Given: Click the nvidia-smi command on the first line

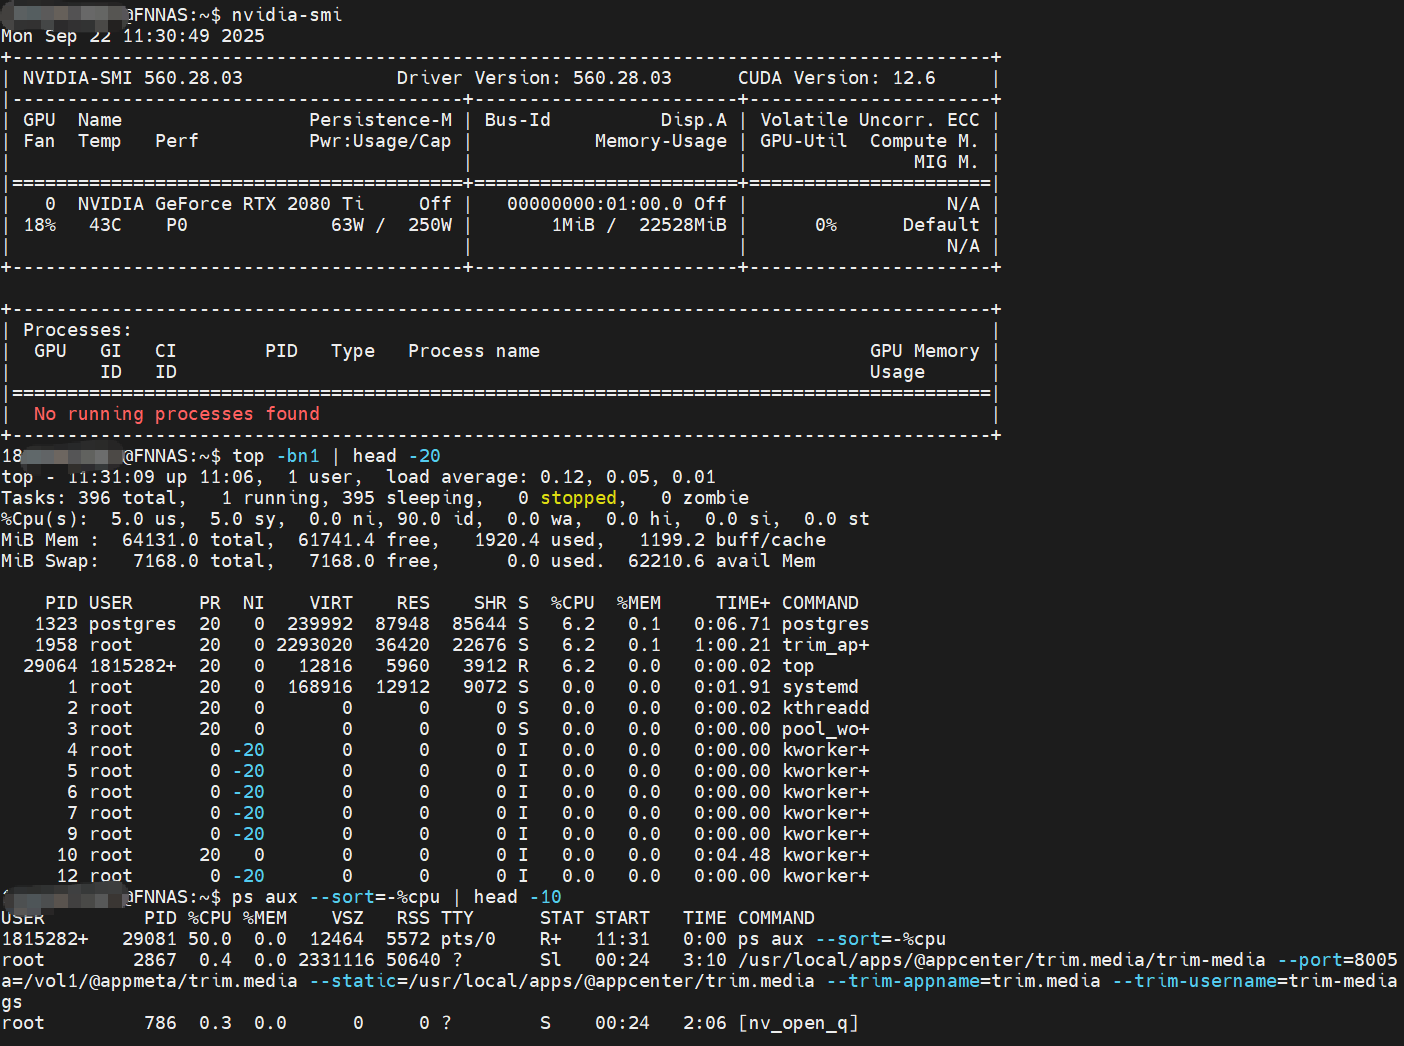Looking at the screenshot, I should [x=286, y=15].
